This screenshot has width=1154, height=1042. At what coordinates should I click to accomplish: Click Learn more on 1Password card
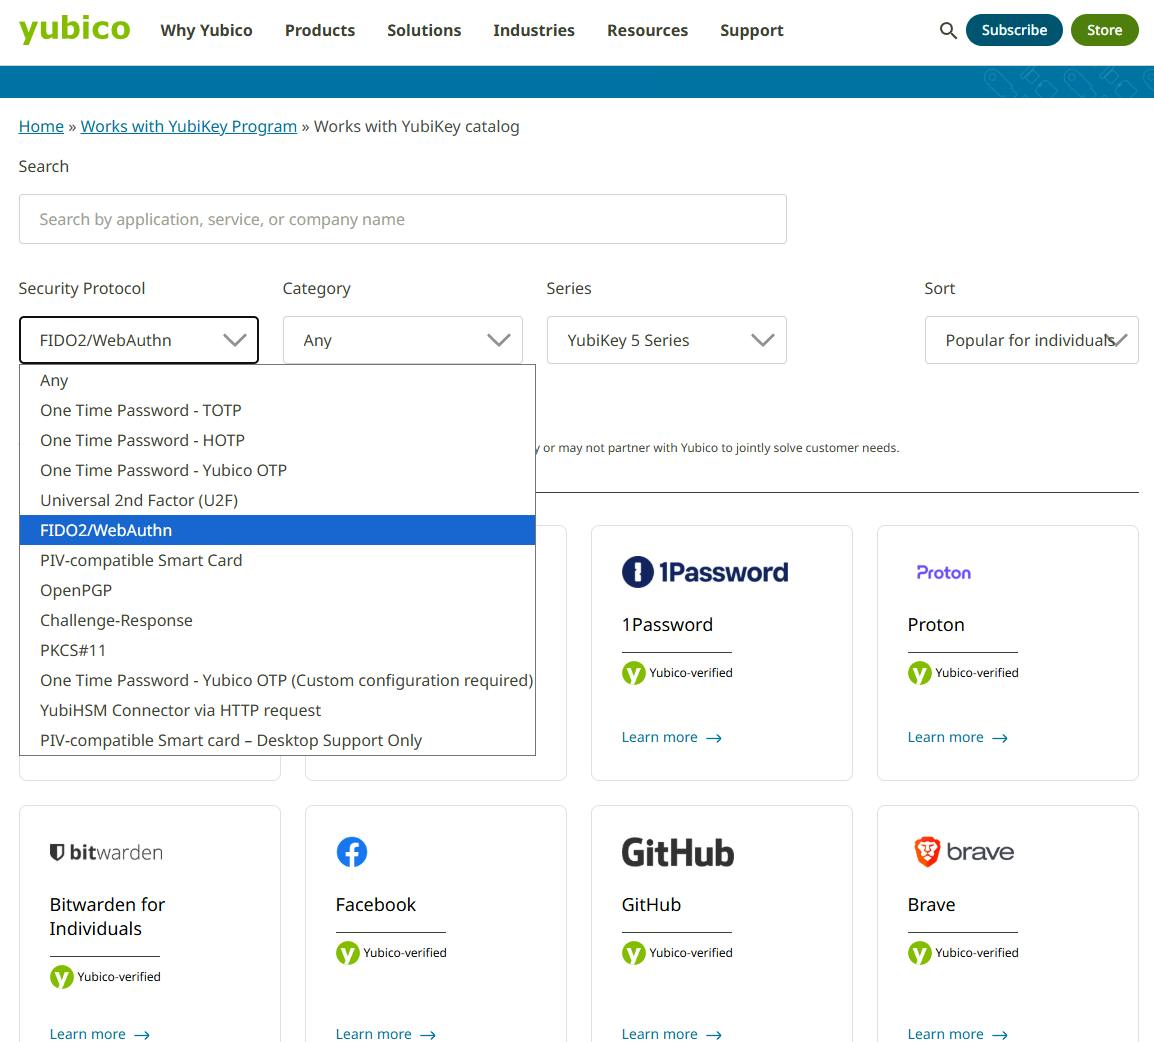(671, 737)
